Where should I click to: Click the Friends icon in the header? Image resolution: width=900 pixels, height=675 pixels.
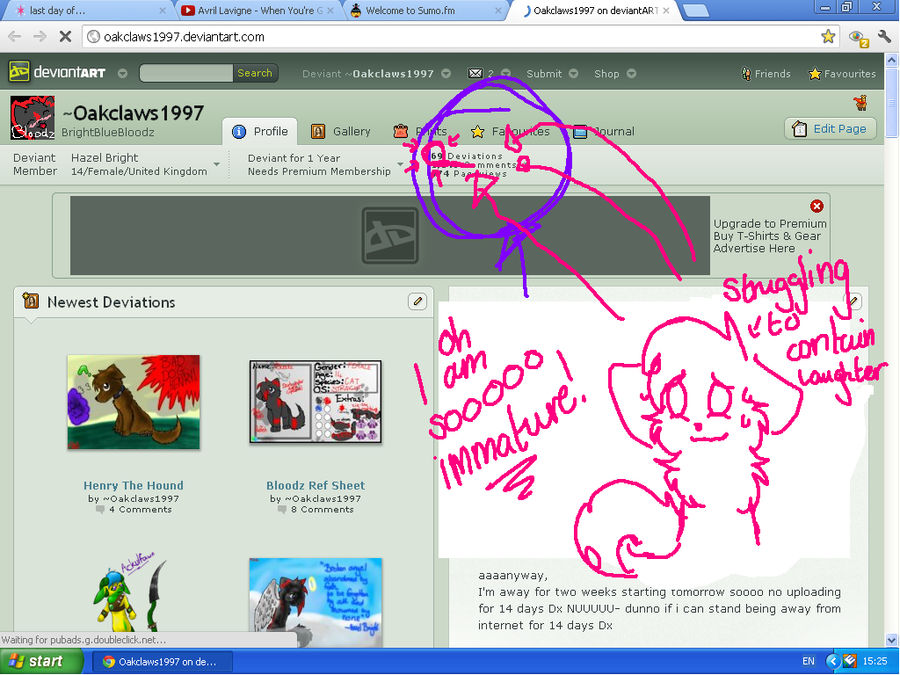747,73
